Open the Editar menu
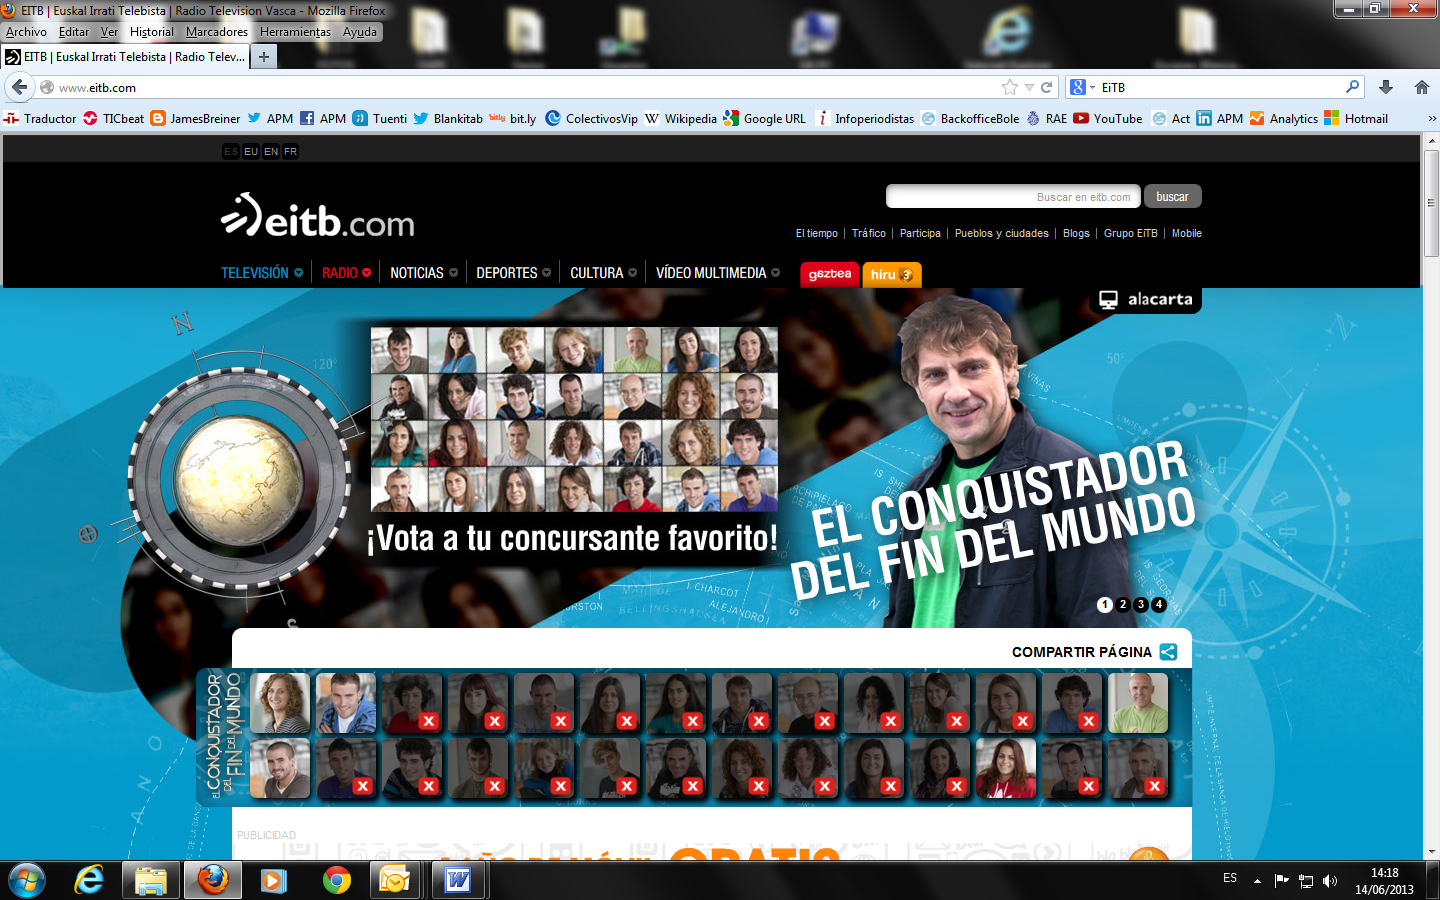Viewport: 1440px width, 900px height. click(x=74, y=32)
